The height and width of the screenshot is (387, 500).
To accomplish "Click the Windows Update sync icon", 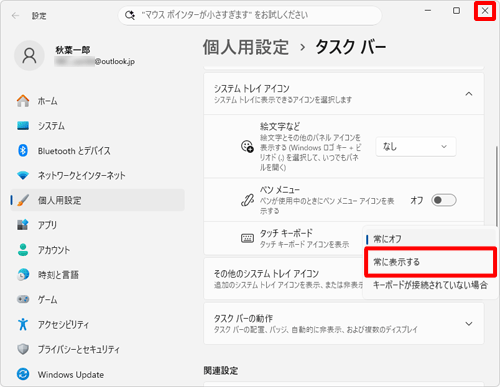I will click(x=23, y=374).
